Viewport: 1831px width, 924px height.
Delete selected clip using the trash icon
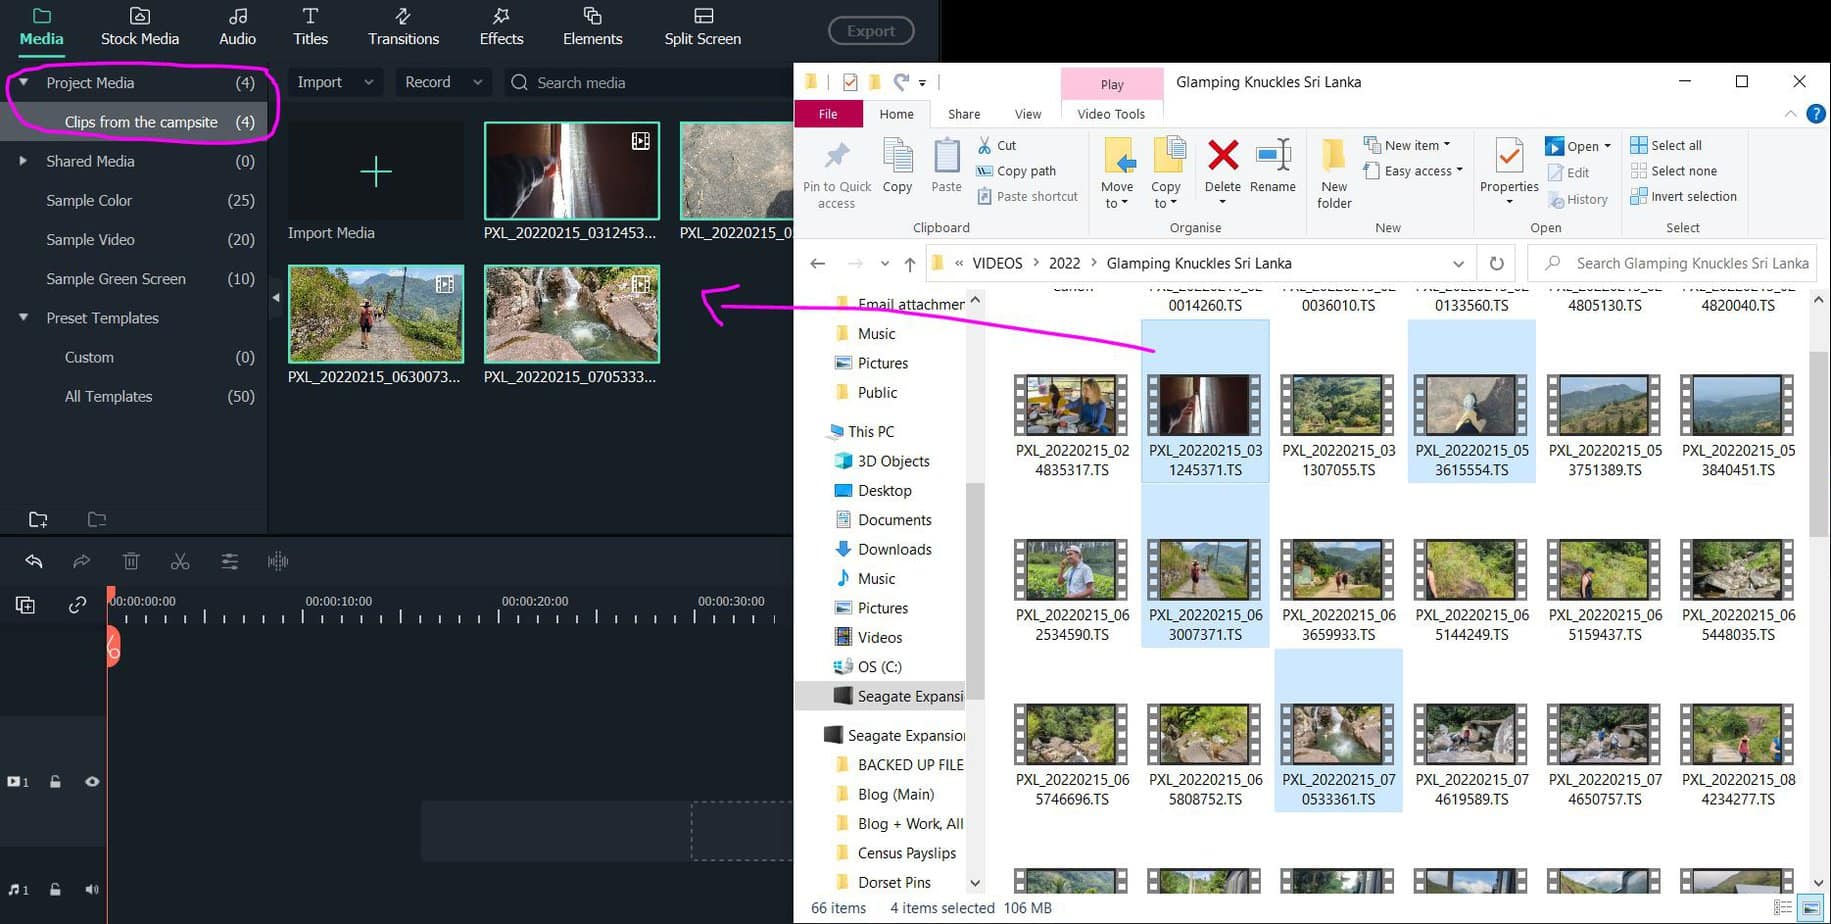click(x=131, y=561)
